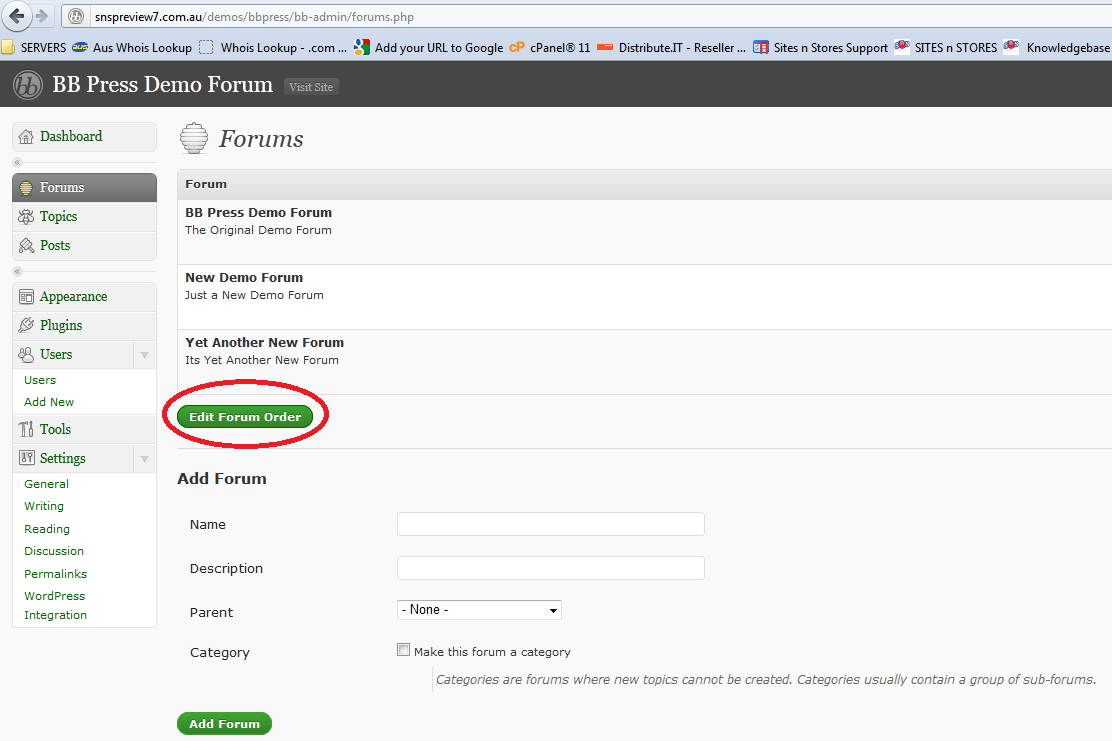Open Reading settings link
This screenshot has height=741, width=1112.
47,529
